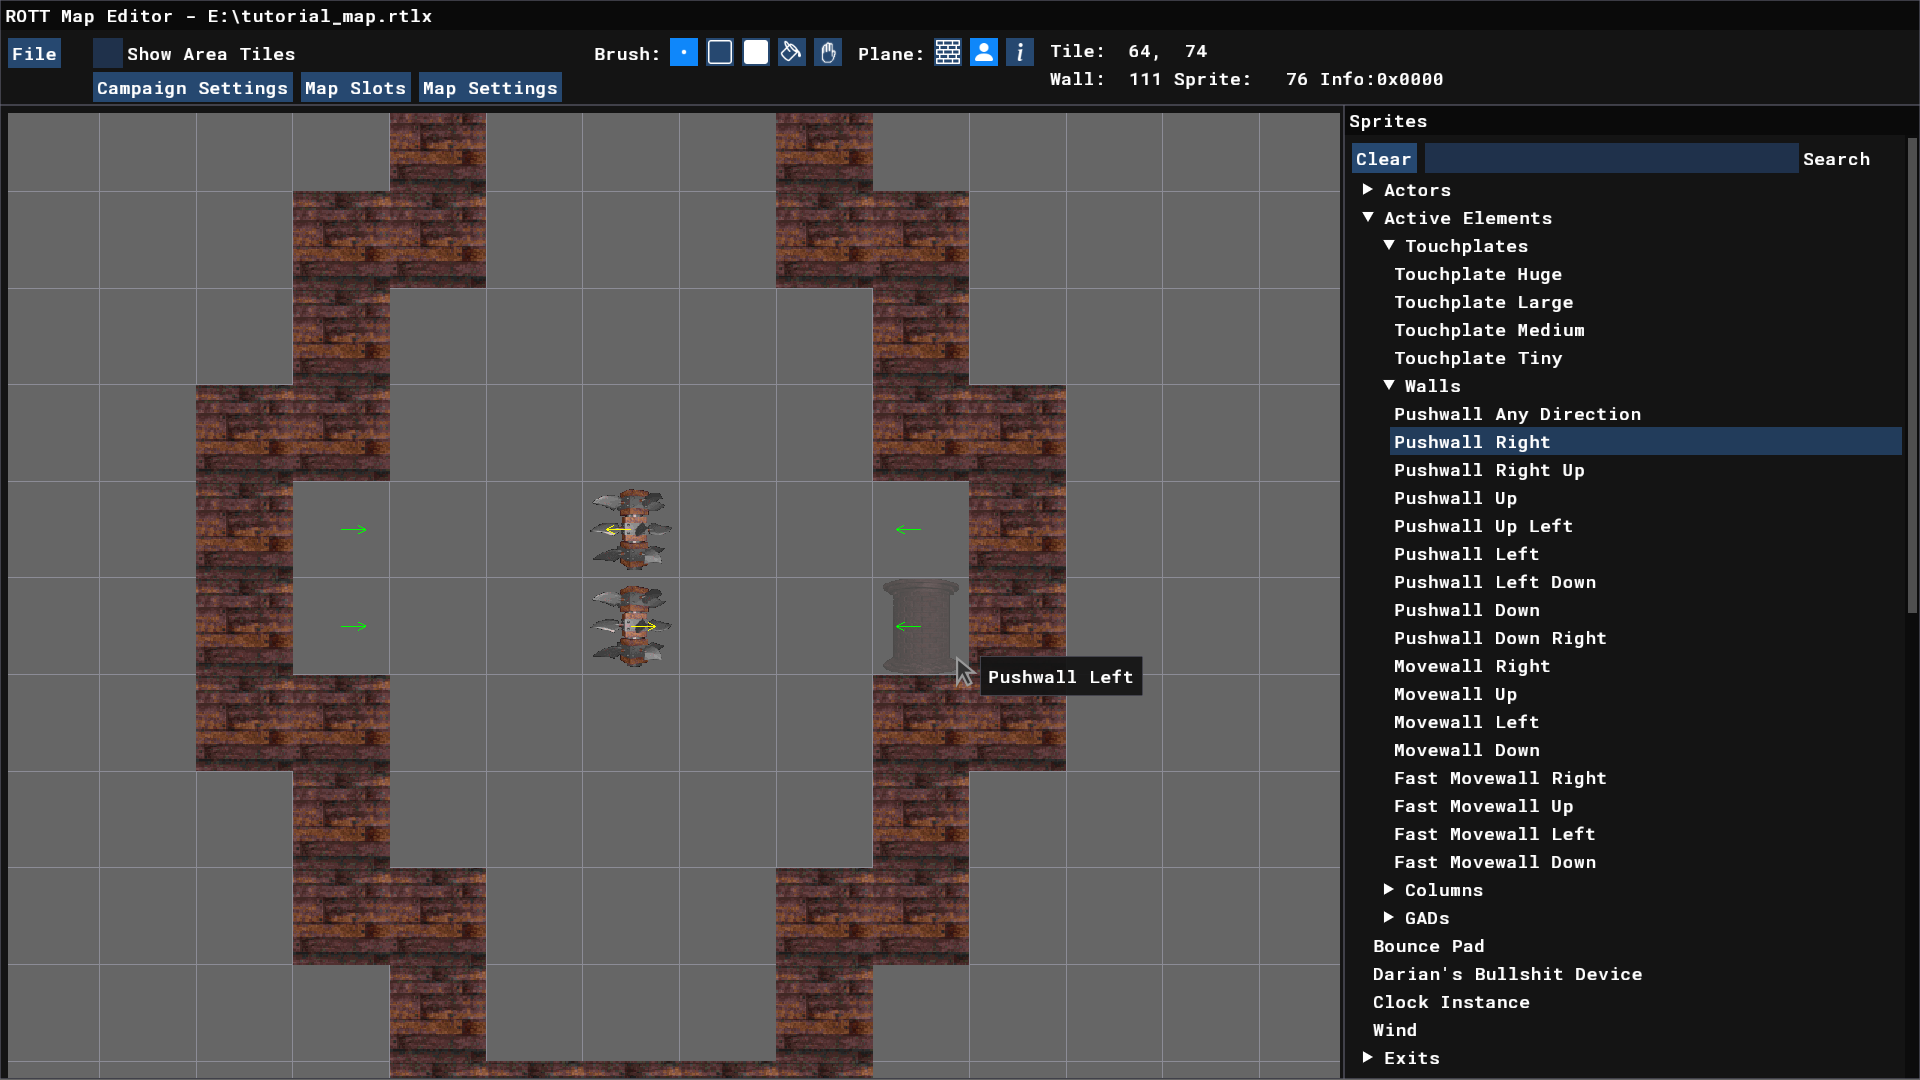Screen dimensions: 1920x1080
Task: Select the hand pan tool
Action: (828, 53)
